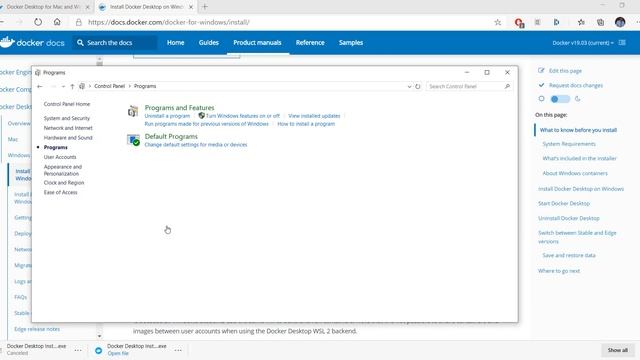Open the Docker v19.03 version dropdown
Viewport: 640px width, 360px height.
pyautogui.click(x=583, y=43)
